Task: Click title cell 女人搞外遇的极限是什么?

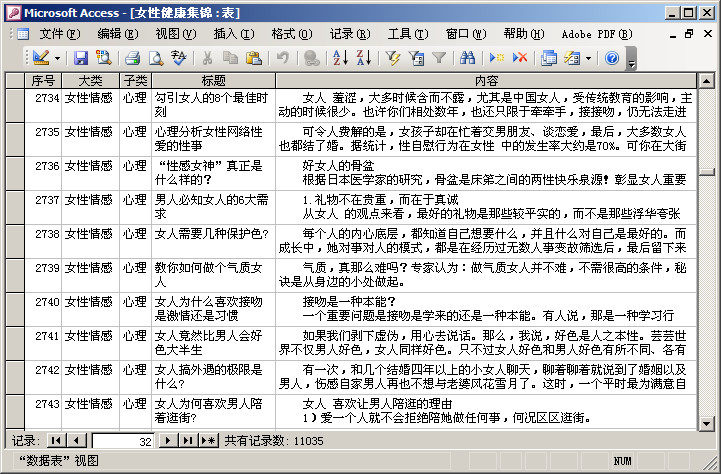Action: click(x=214, y=377)
